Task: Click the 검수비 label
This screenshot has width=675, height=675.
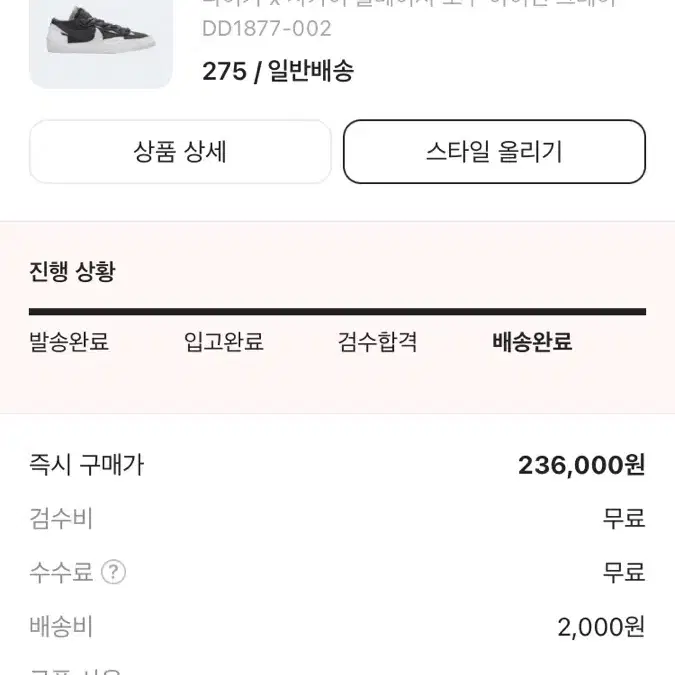Action: 61,518
